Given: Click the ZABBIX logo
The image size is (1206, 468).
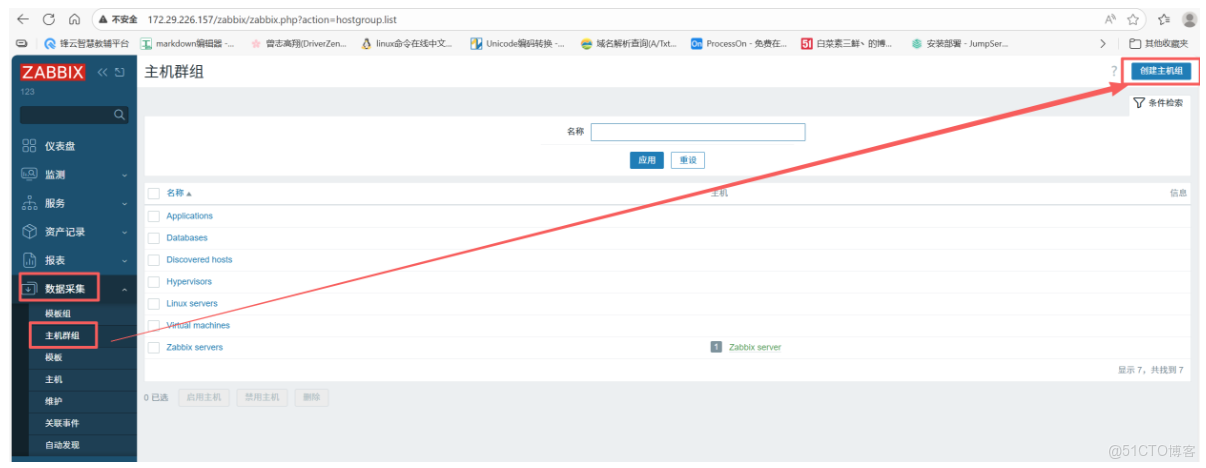Looking at the screenshot, I should (54, 72).
